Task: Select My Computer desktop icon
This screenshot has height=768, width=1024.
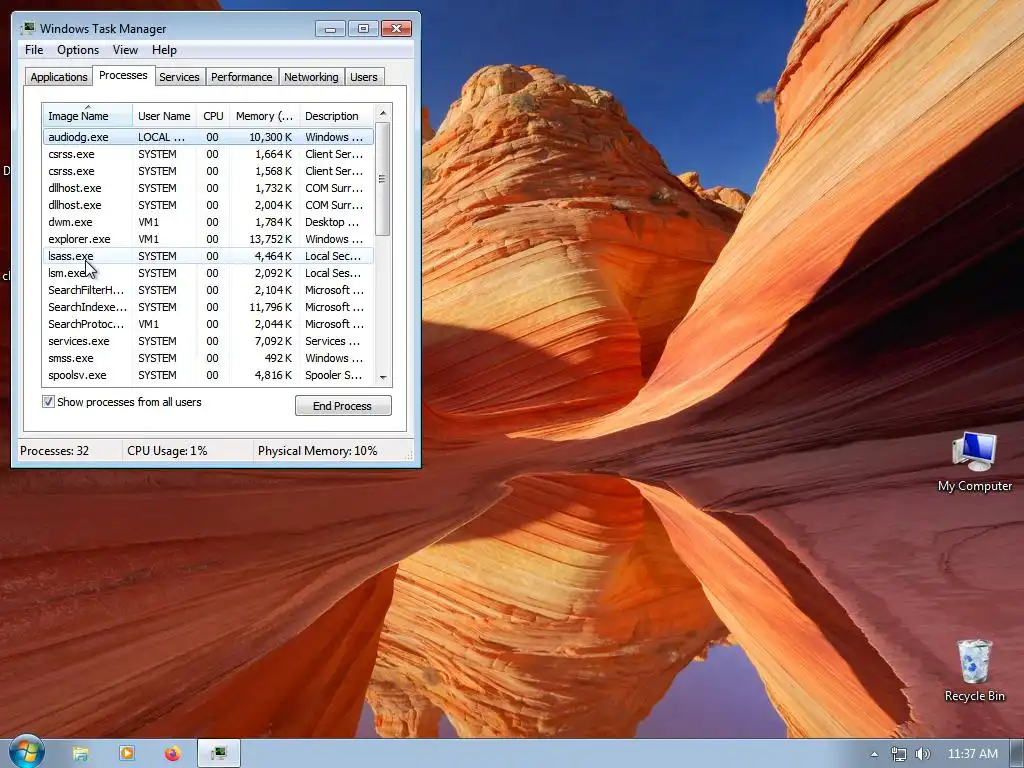Action: pos(974,461)
